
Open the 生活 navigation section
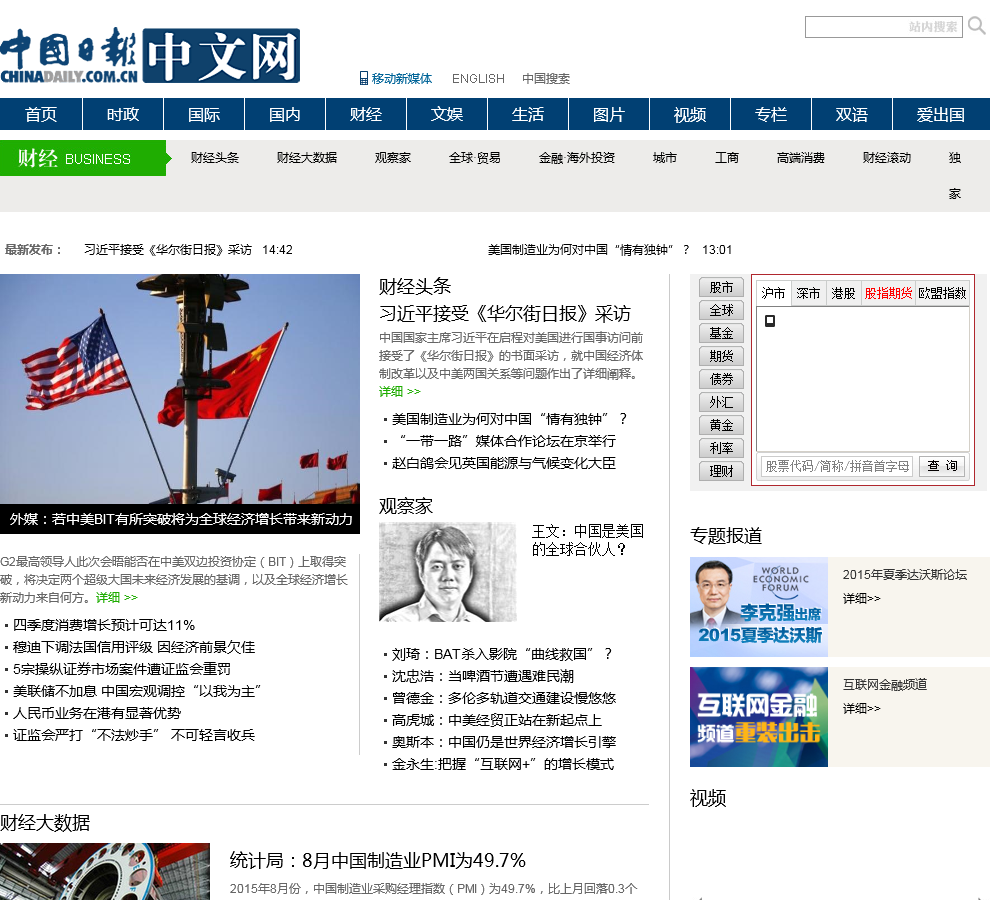528,114
